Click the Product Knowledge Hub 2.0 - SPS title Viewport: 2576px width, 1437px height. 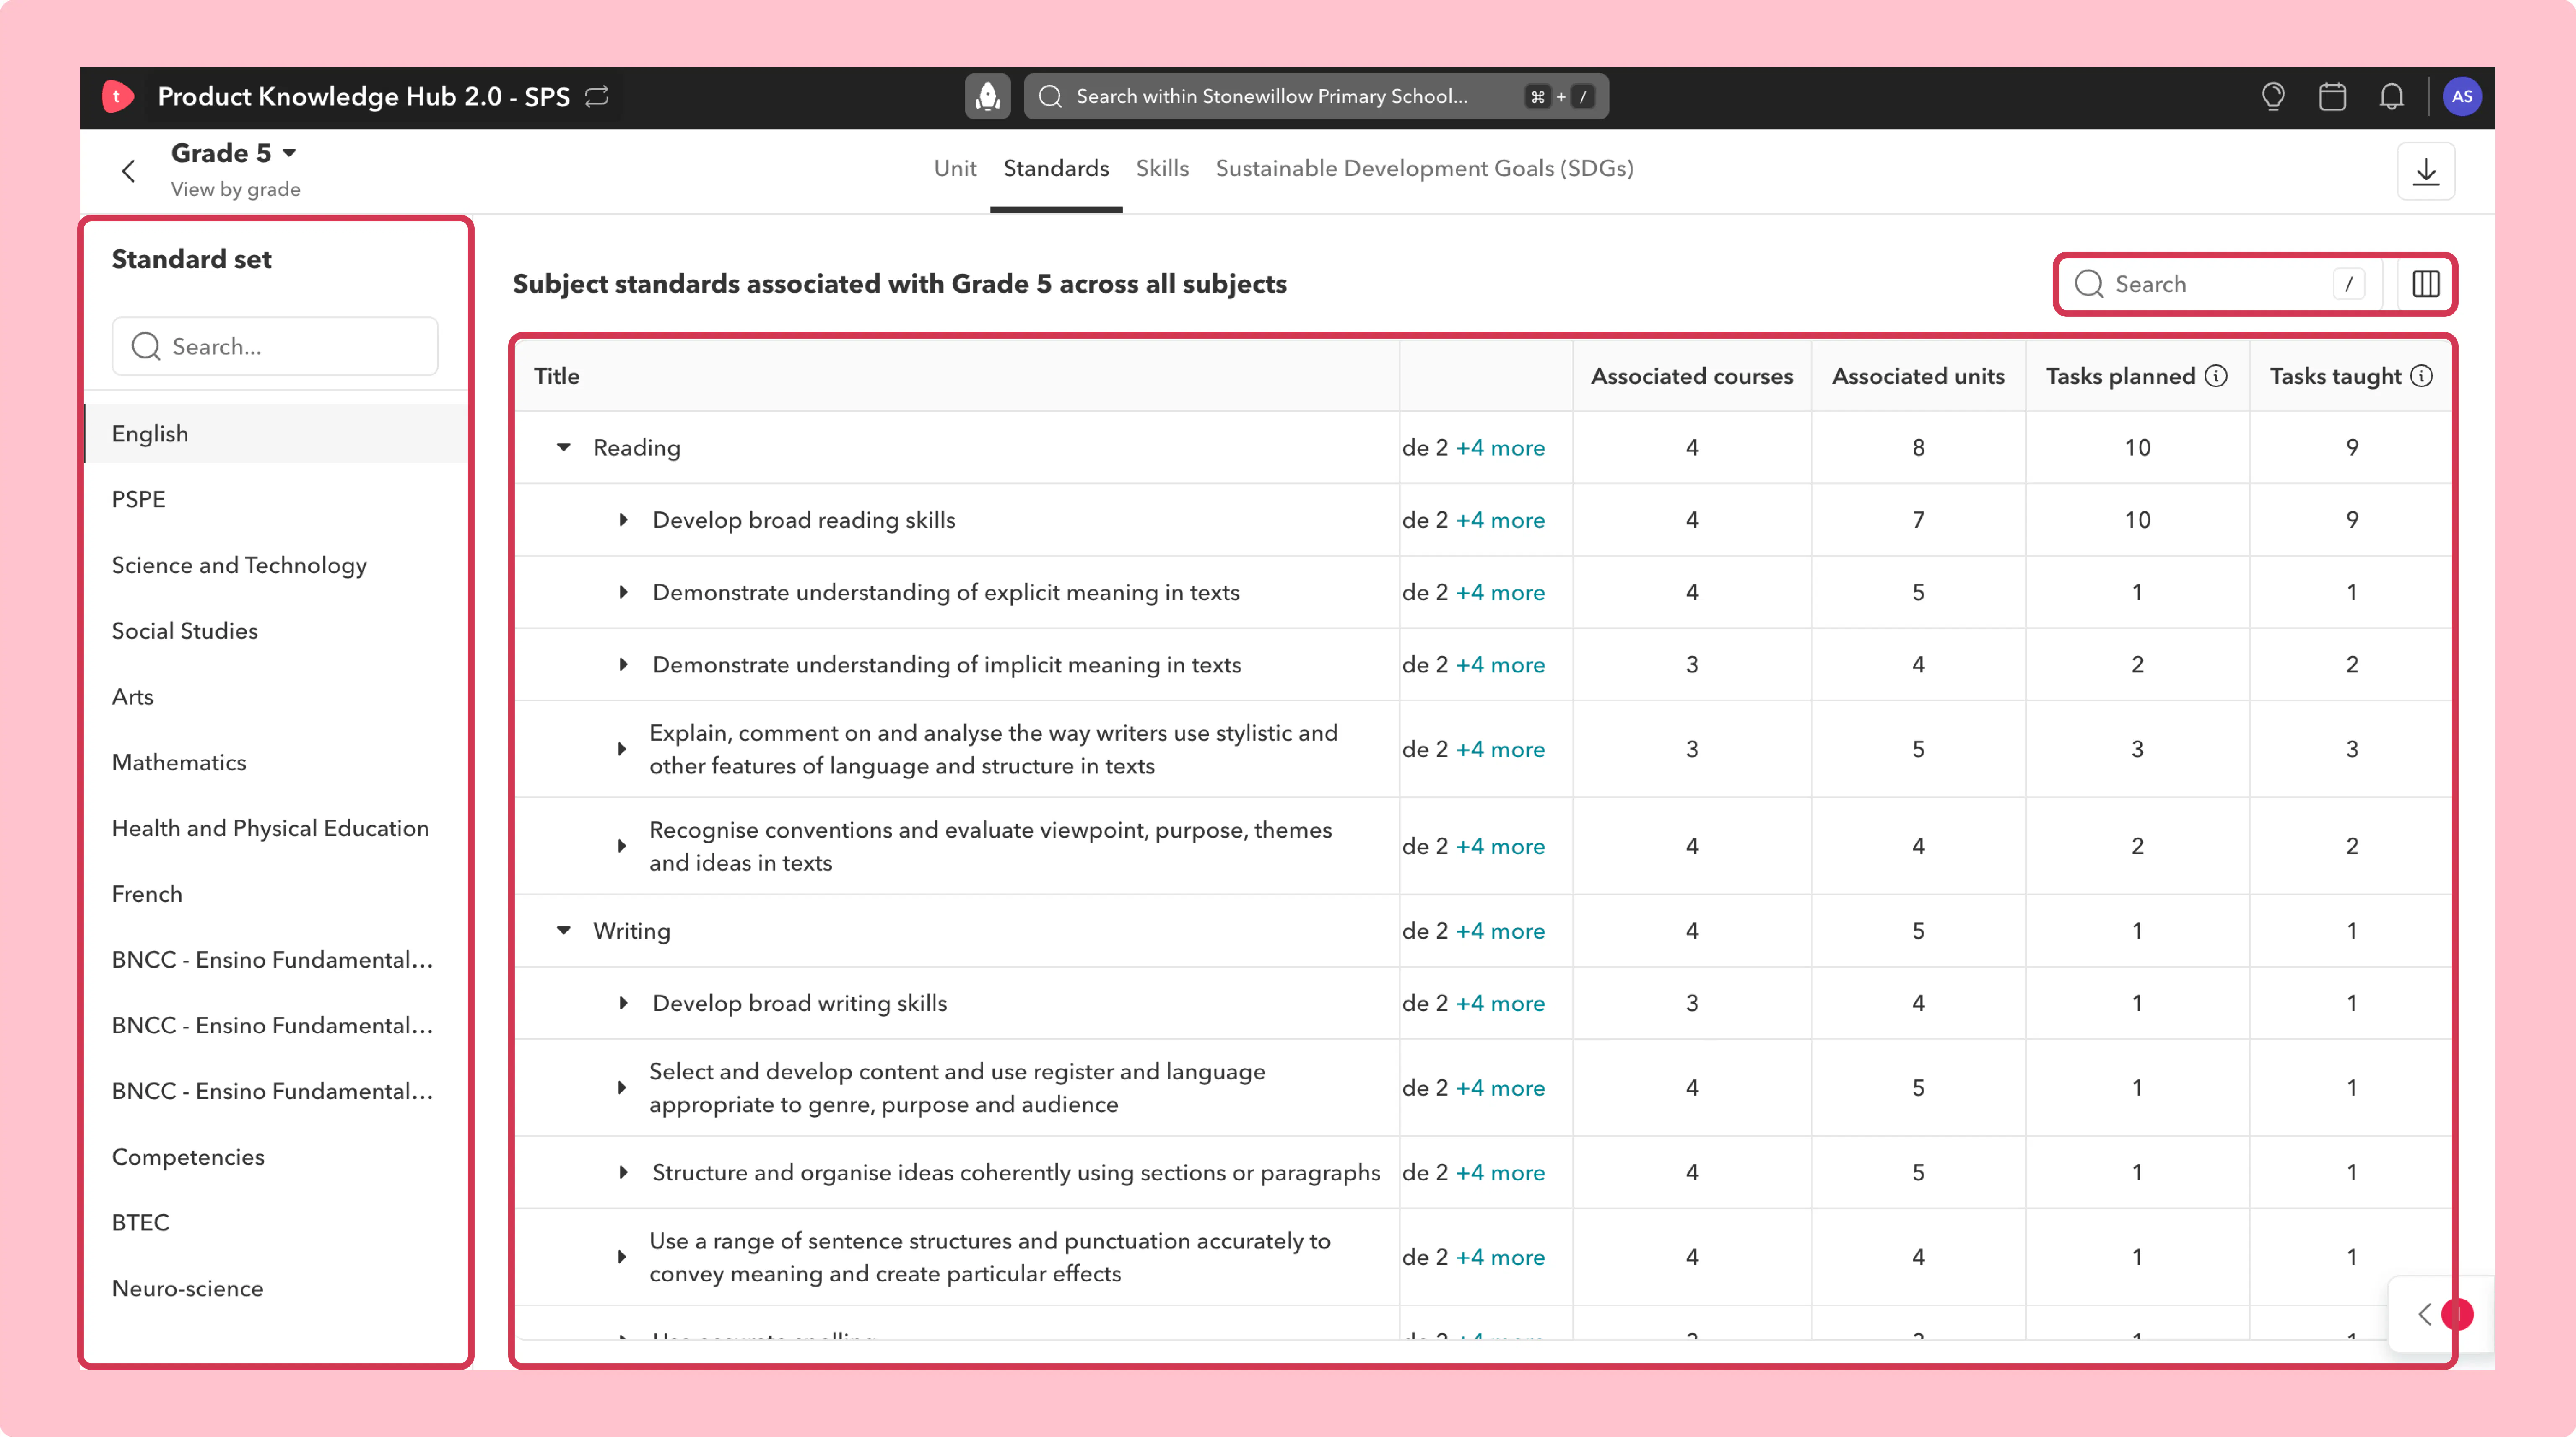point(364,96)
